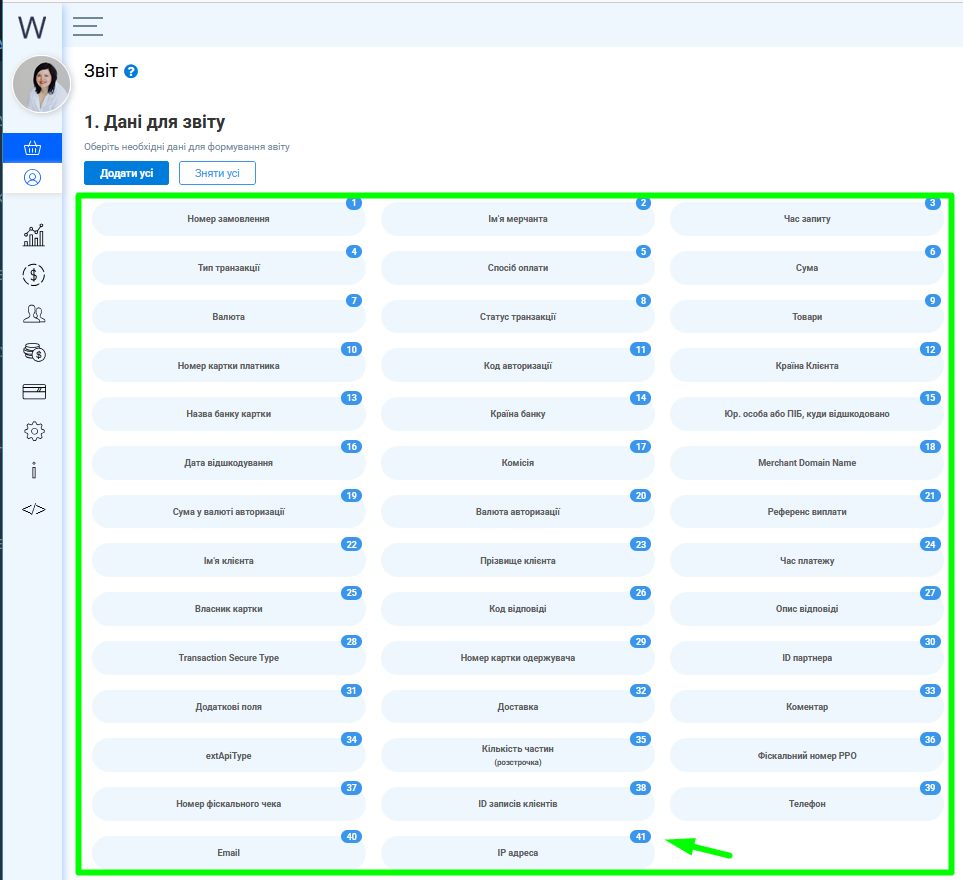This screenshot has width=963, height=880.
Task: Toggle the Час запиту field
Action: (x=807, y=219)
